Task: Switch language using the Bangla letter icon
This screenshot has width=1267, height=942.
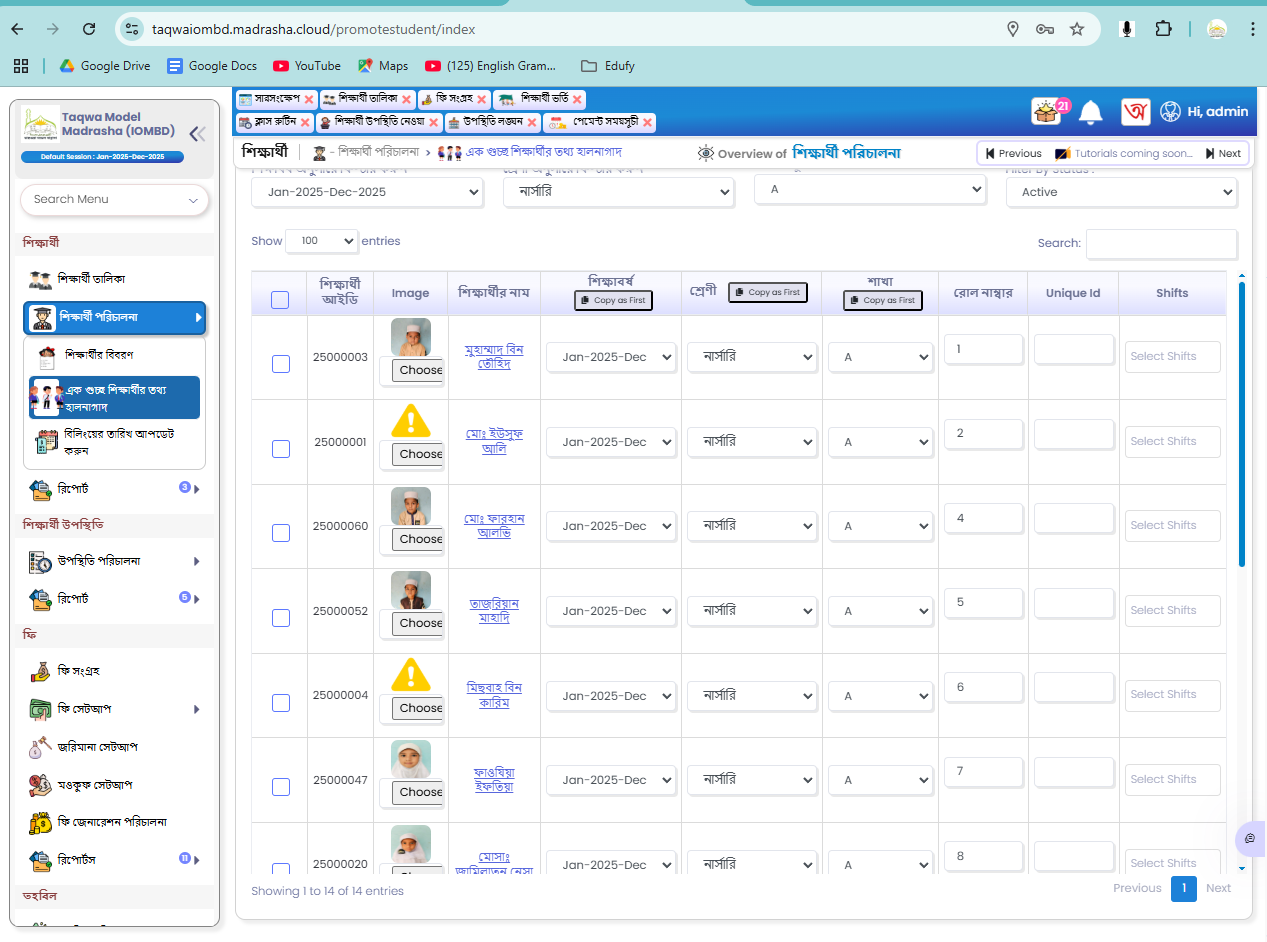Action: [1135, 111]
